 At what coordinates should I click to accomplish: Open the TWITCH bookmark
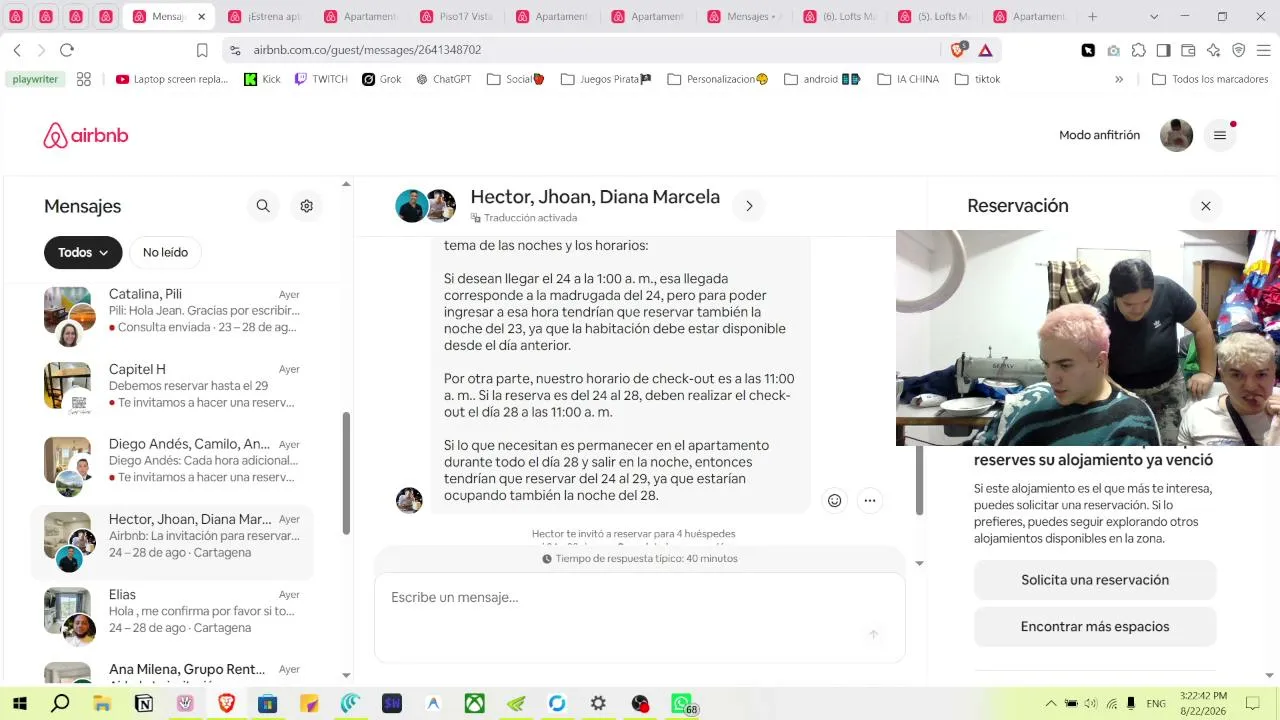(321, 79)
